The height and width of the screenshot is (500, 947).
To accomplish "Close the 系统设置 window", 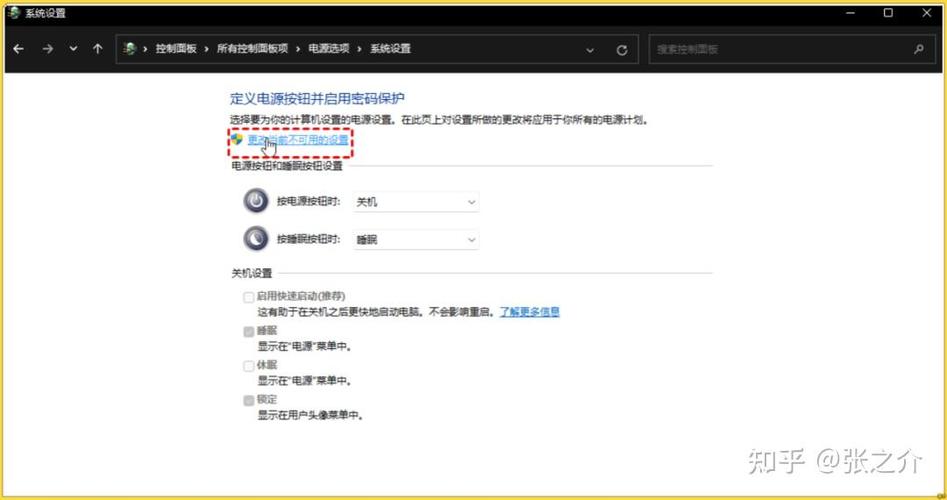I will tap(926, 13).
